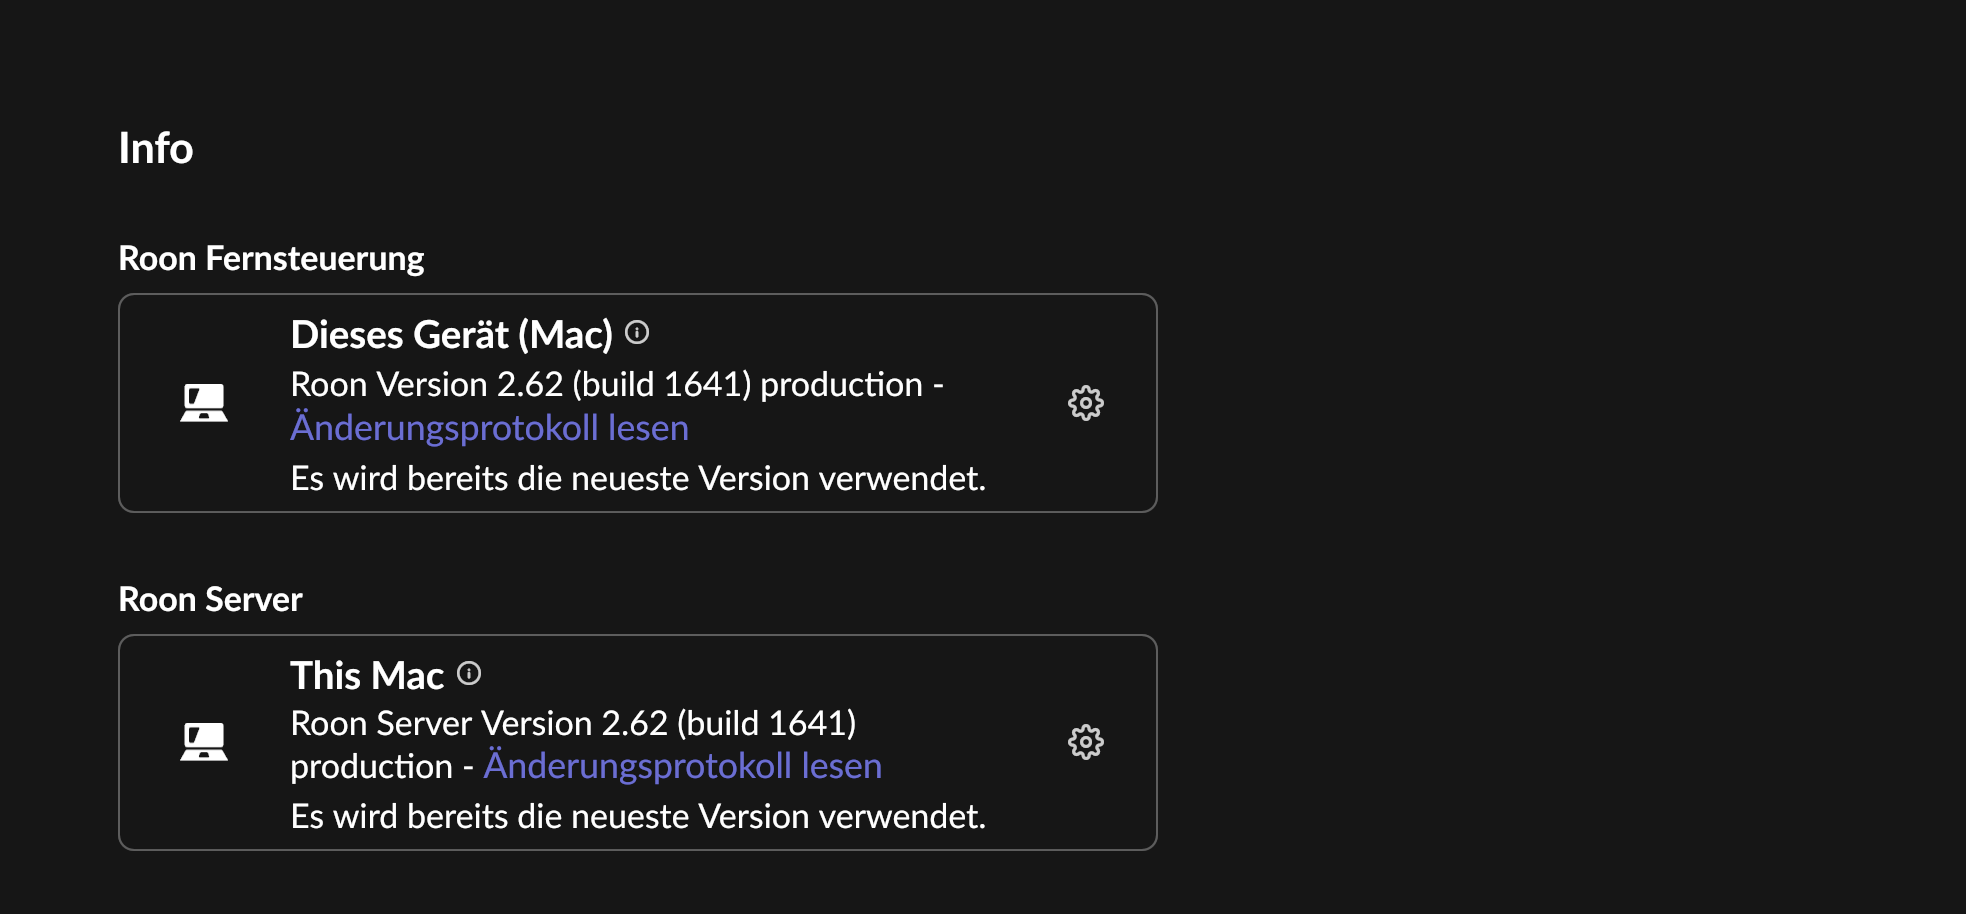Click the latest-version status under This Mac
This screenshot has height=914, width=1966.
click(x=638, y=817)
